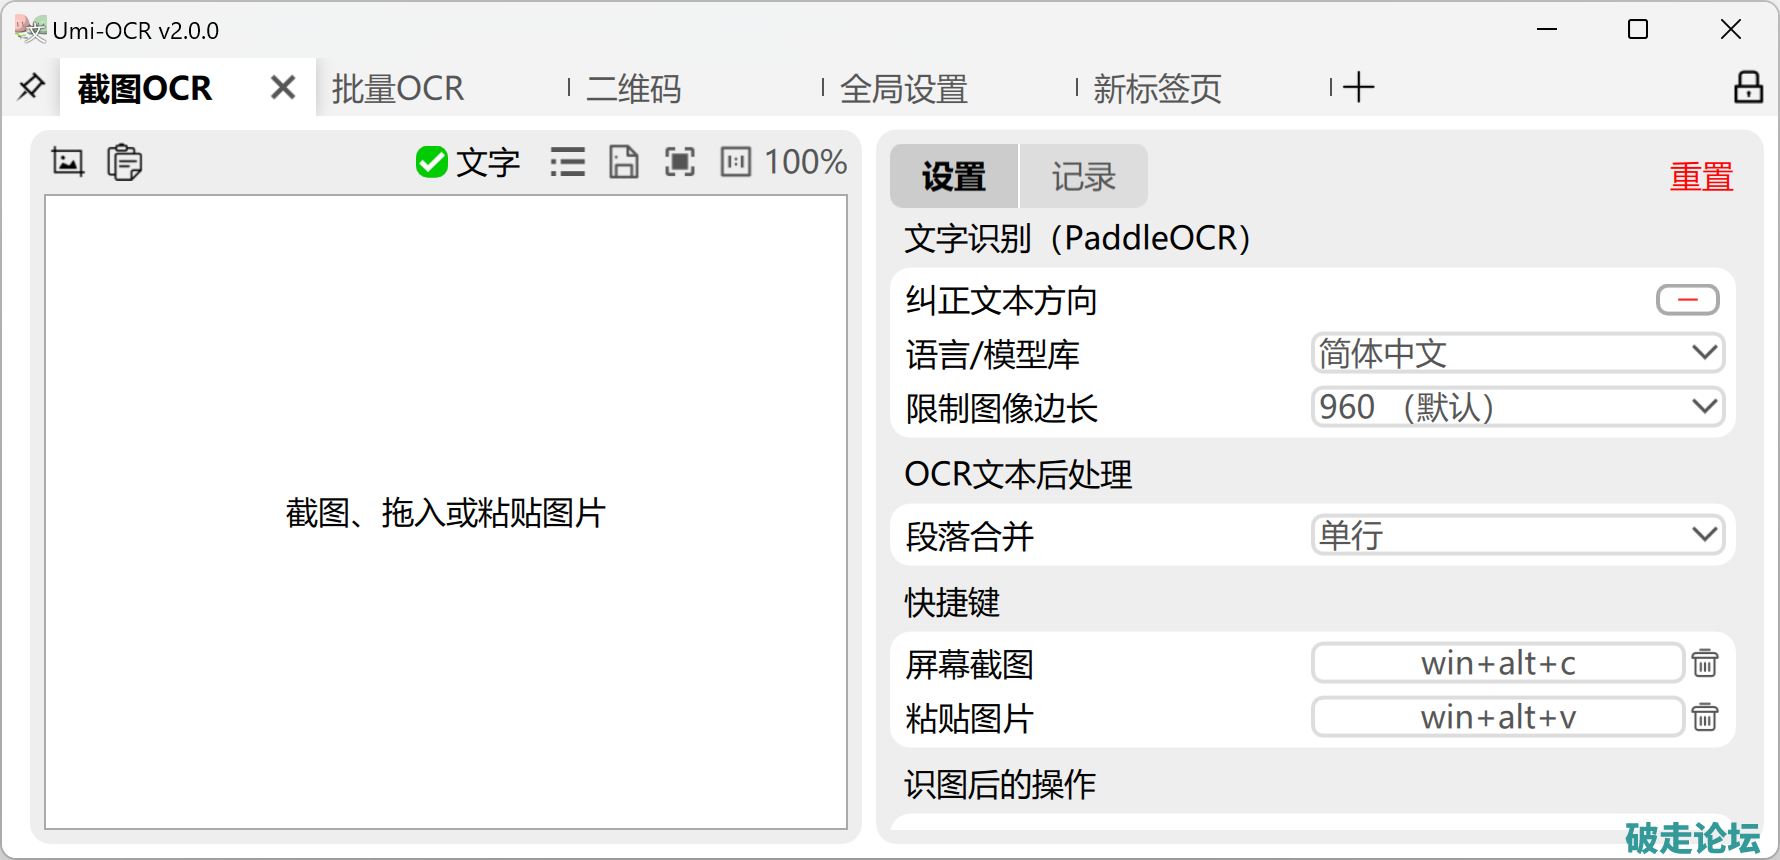
Task: Click the red 重置 button
Action: tap(1700, 177)
